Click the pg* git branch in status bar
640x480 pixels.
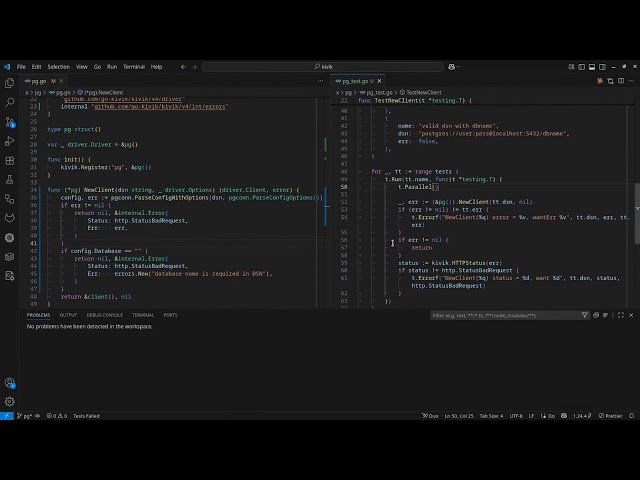point(24,416)
